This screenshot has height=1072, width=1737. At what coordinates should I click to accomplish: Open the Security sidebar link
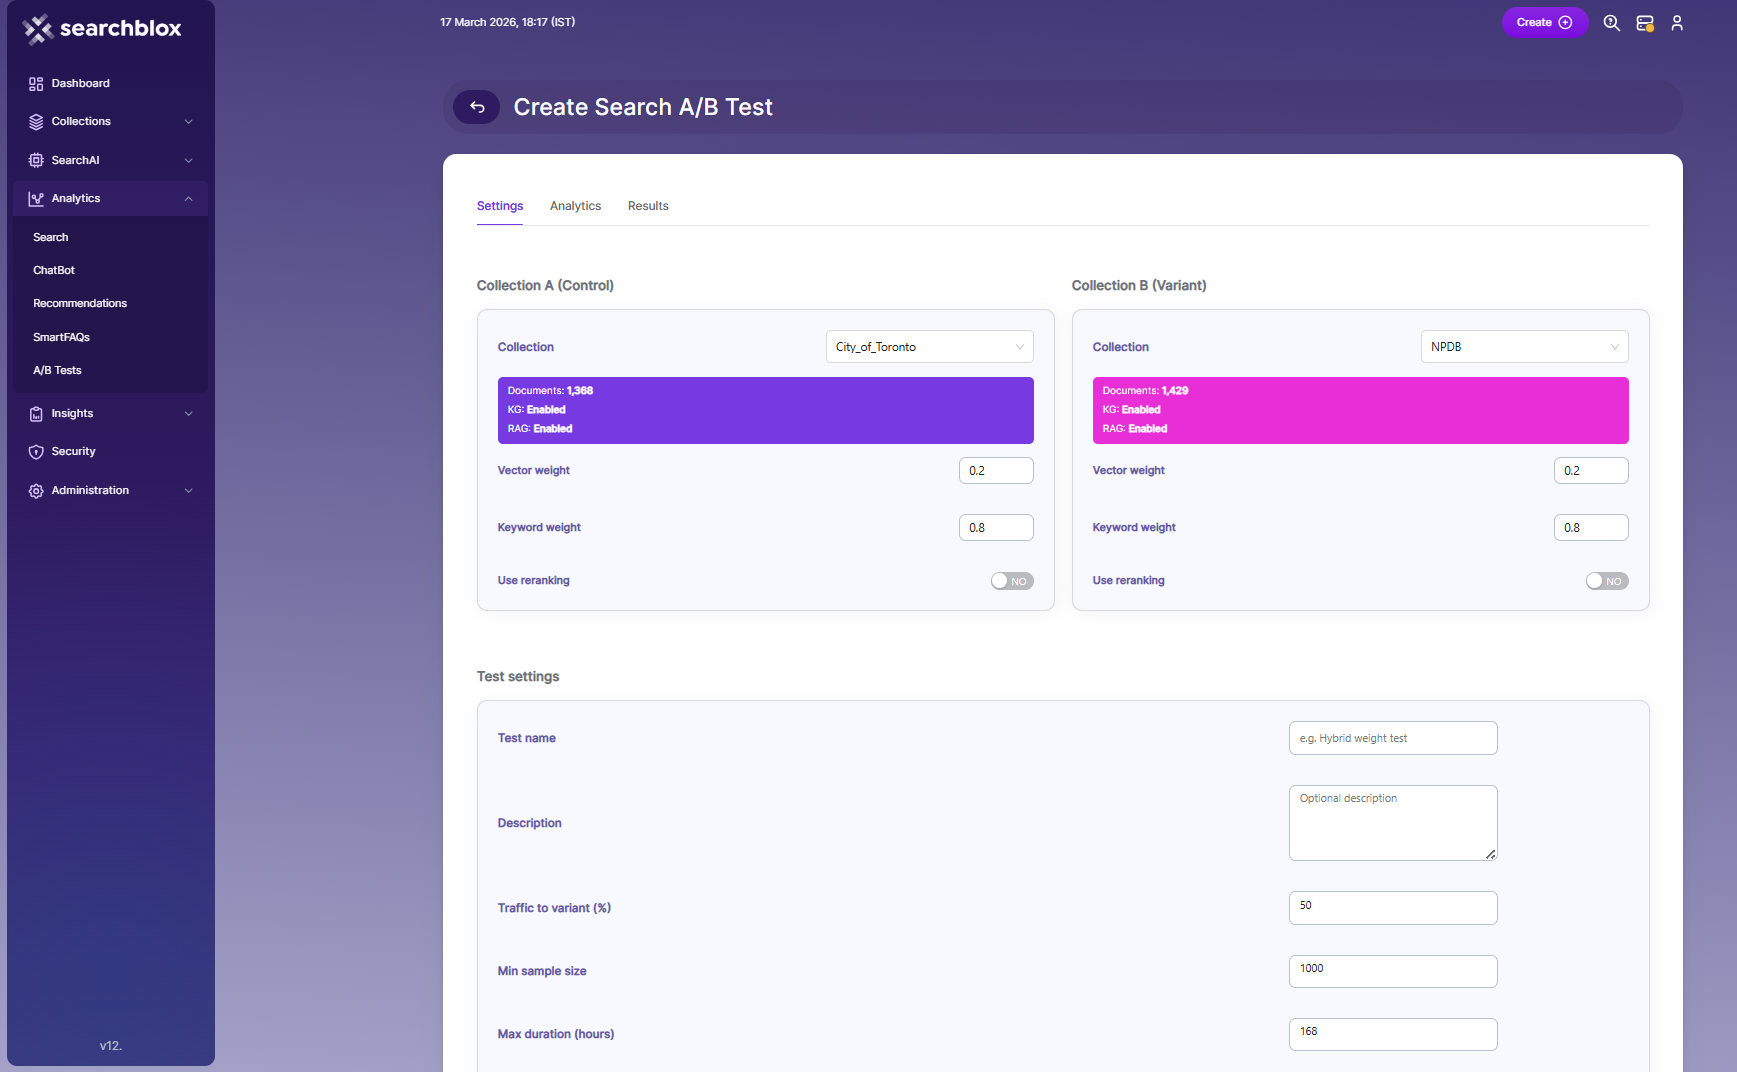coord(73,452)
